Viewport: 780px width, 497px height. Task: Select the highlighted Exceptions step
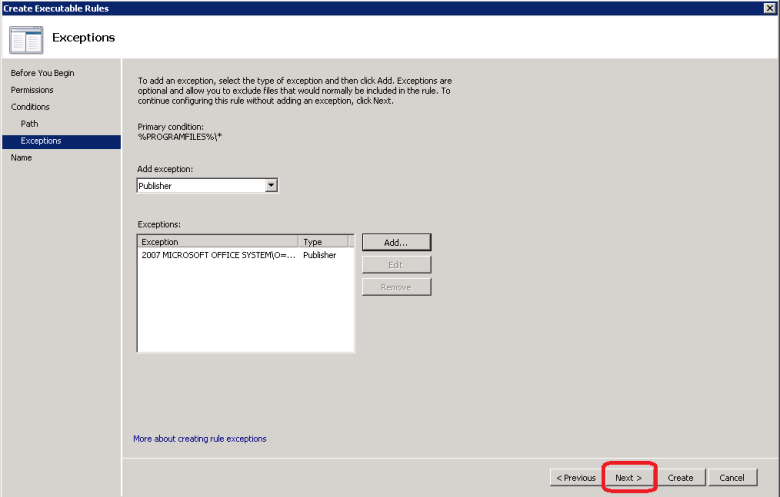(x=41, y=141)
